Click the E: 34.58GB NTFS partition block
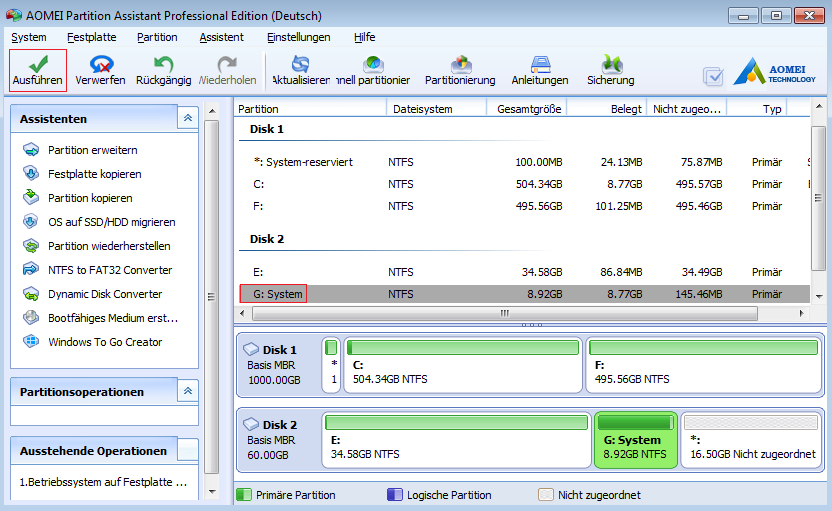This screenshot has width=832, height=511. tap(456, 440)
